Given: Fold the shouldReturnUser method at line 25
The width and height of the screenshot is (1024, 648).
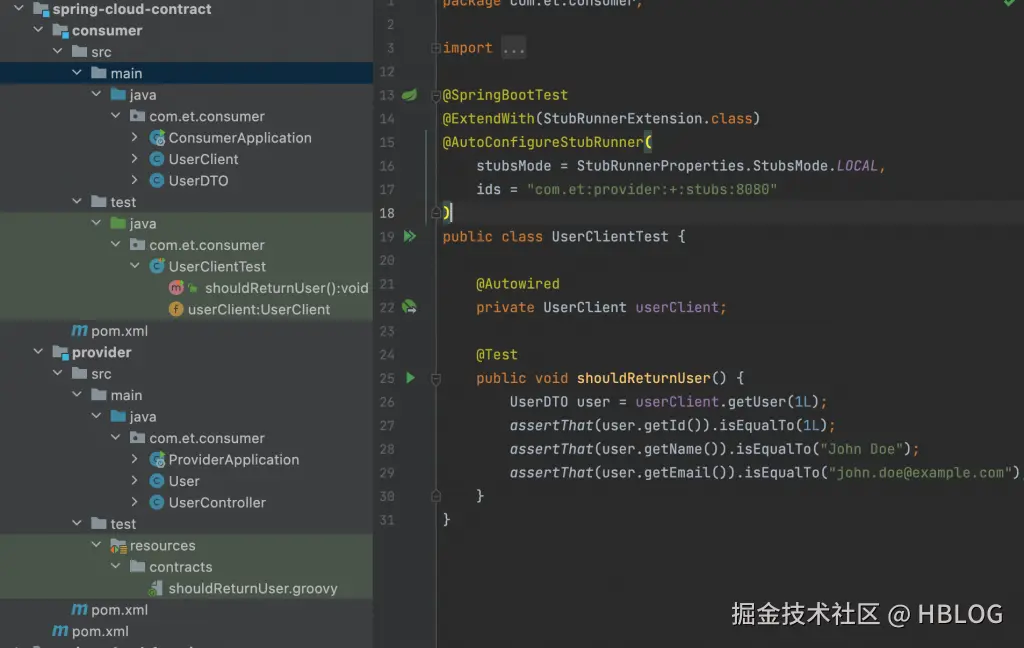Looking at the screenshot, I should tap(436, 379).
